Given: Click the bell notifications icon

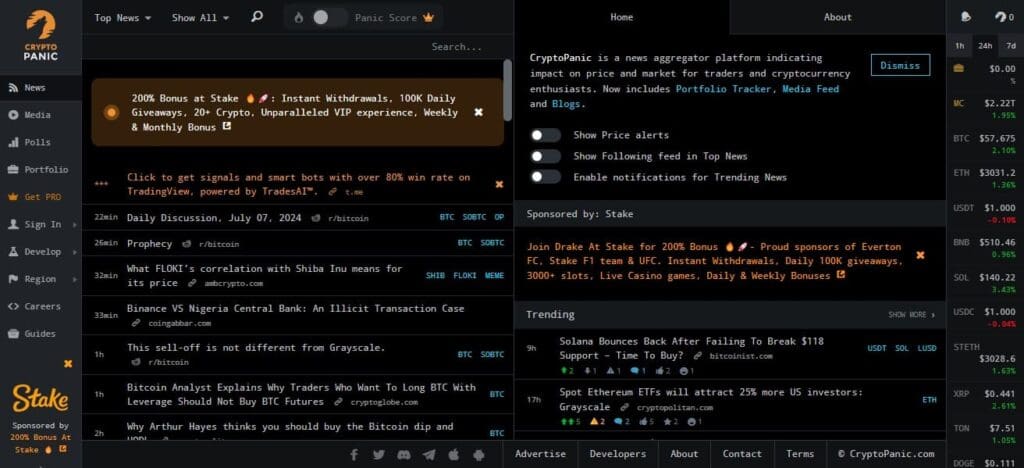Looking at the screenshot, I should (967, 17).
